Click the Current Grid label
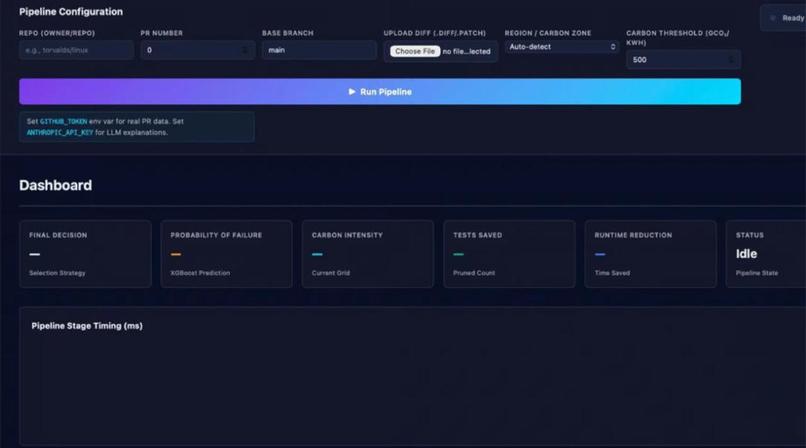This screenshot has width=806, height=448. tap(331, 273)
